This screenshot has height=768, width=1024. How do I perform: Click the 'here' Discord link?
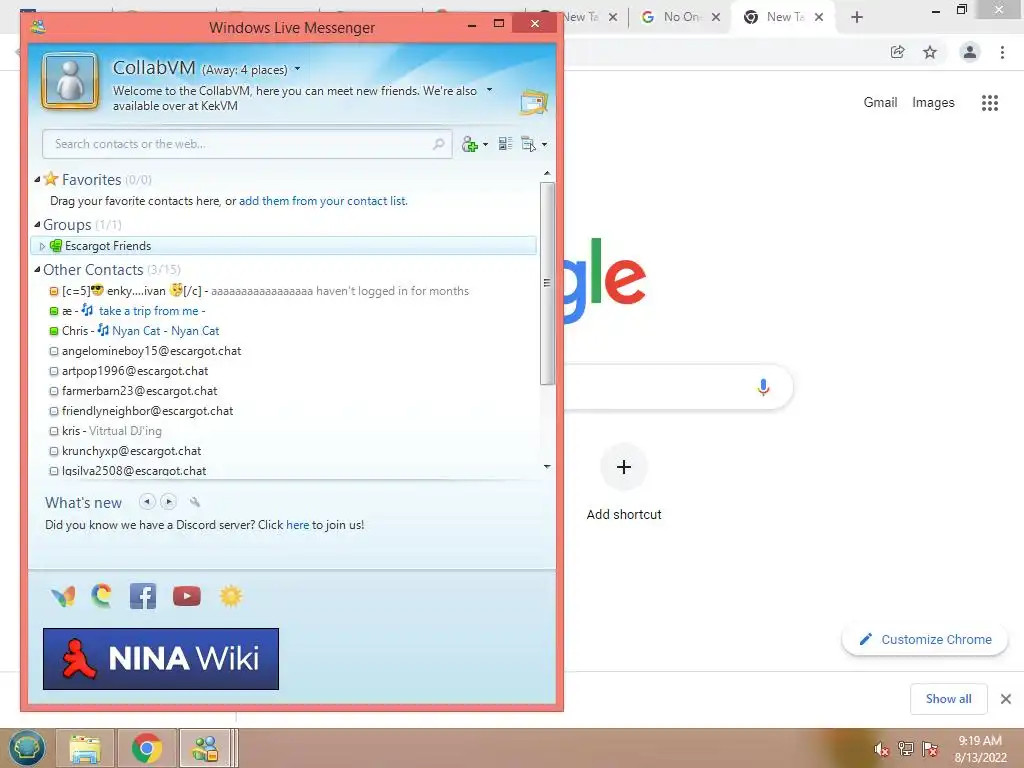[297, 525]
